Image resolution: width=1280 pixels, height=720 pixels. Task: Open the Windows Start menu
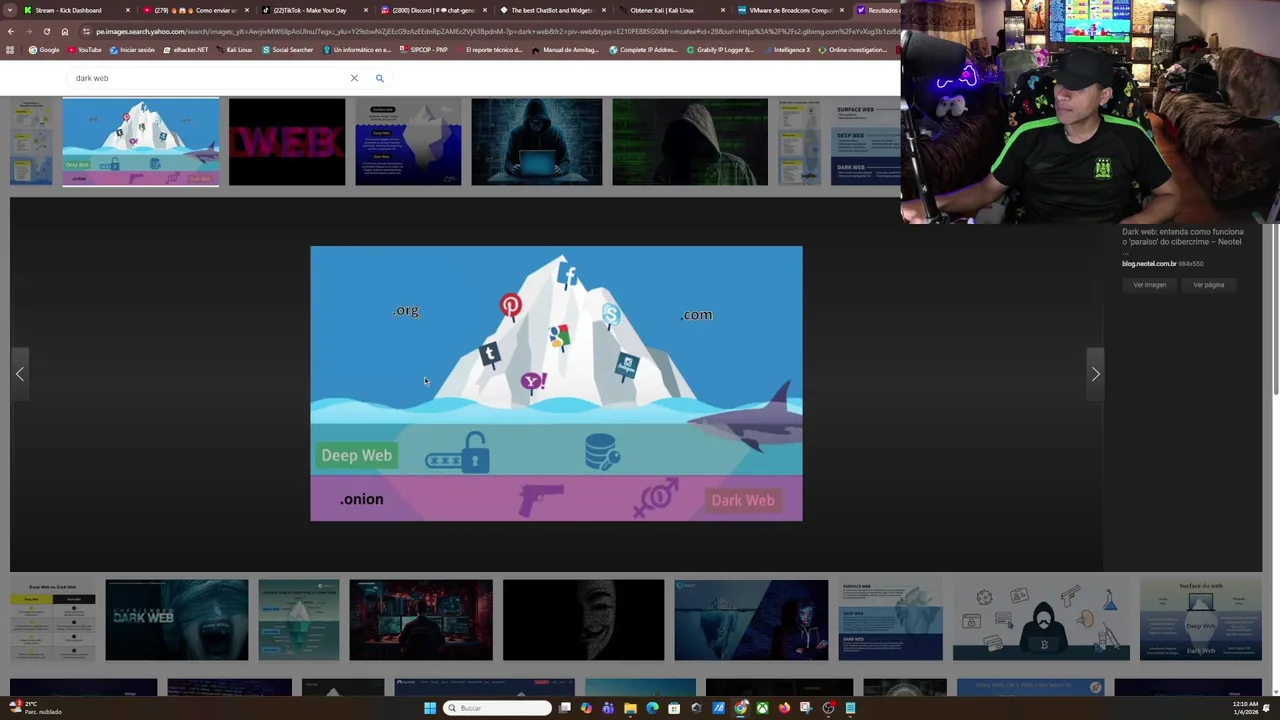[430, 708]
